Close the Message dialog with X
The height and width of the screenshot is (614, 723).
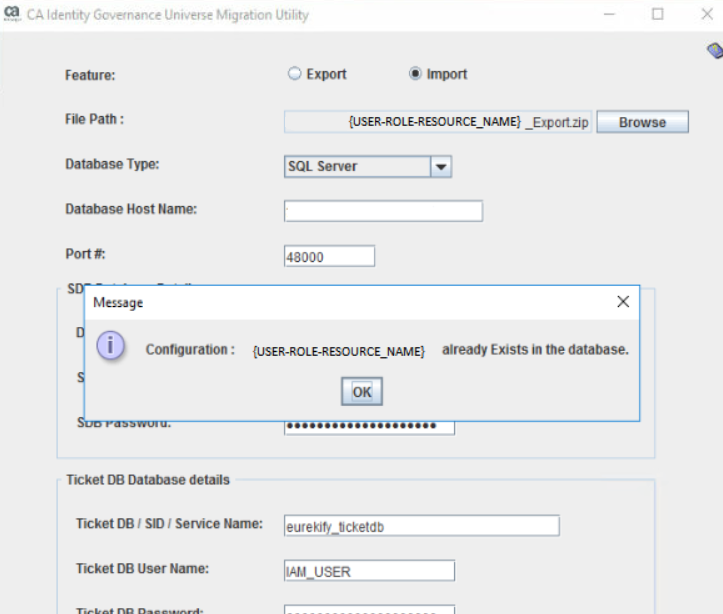click(x=623, y=301)
